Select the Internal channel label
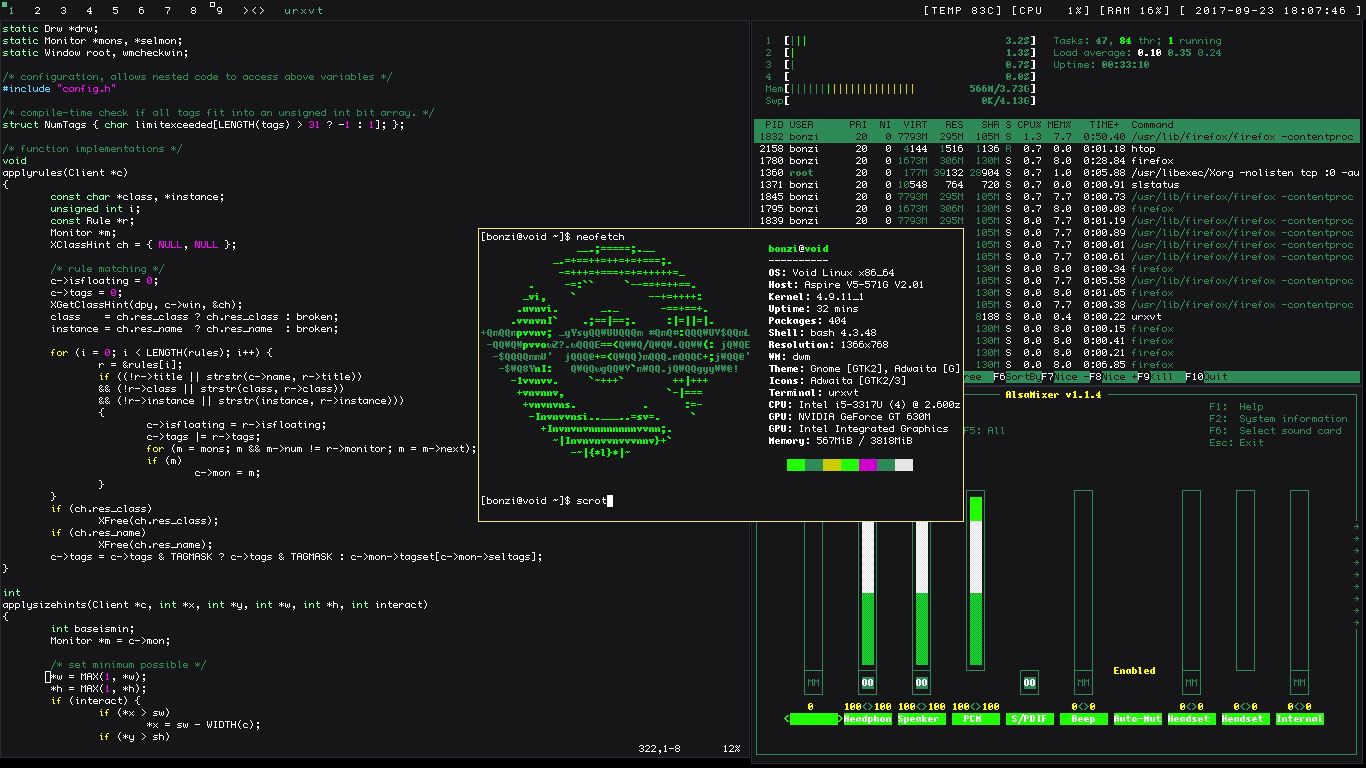 (1299, 719)
